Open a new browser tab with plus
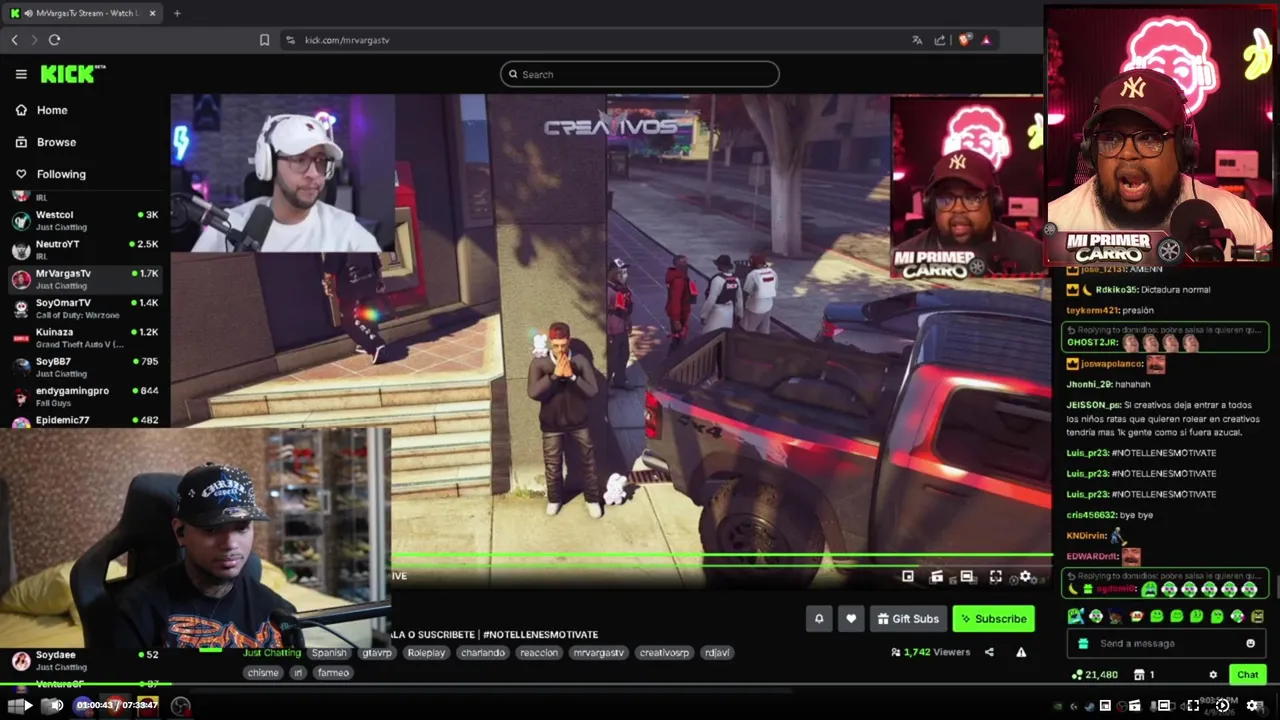Screen dimensions: 1280x720 (177, 13)
